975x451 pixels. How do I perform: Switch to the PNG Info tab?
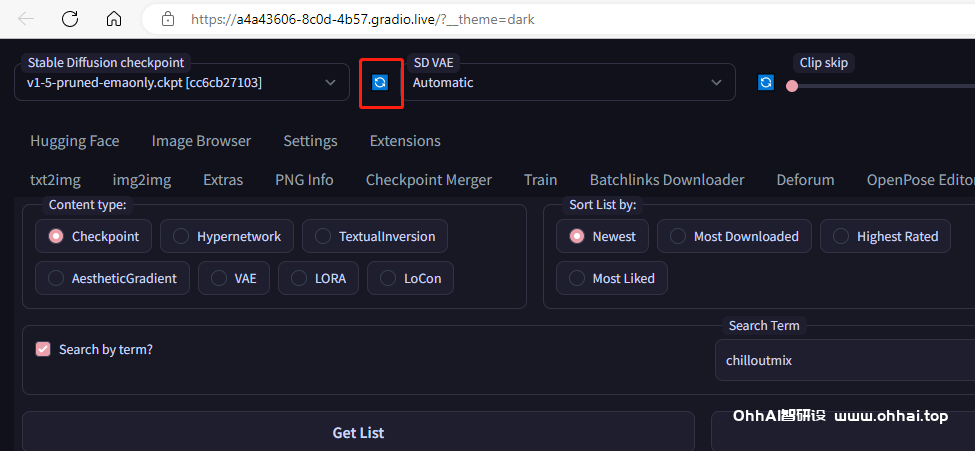pos(304,180)
